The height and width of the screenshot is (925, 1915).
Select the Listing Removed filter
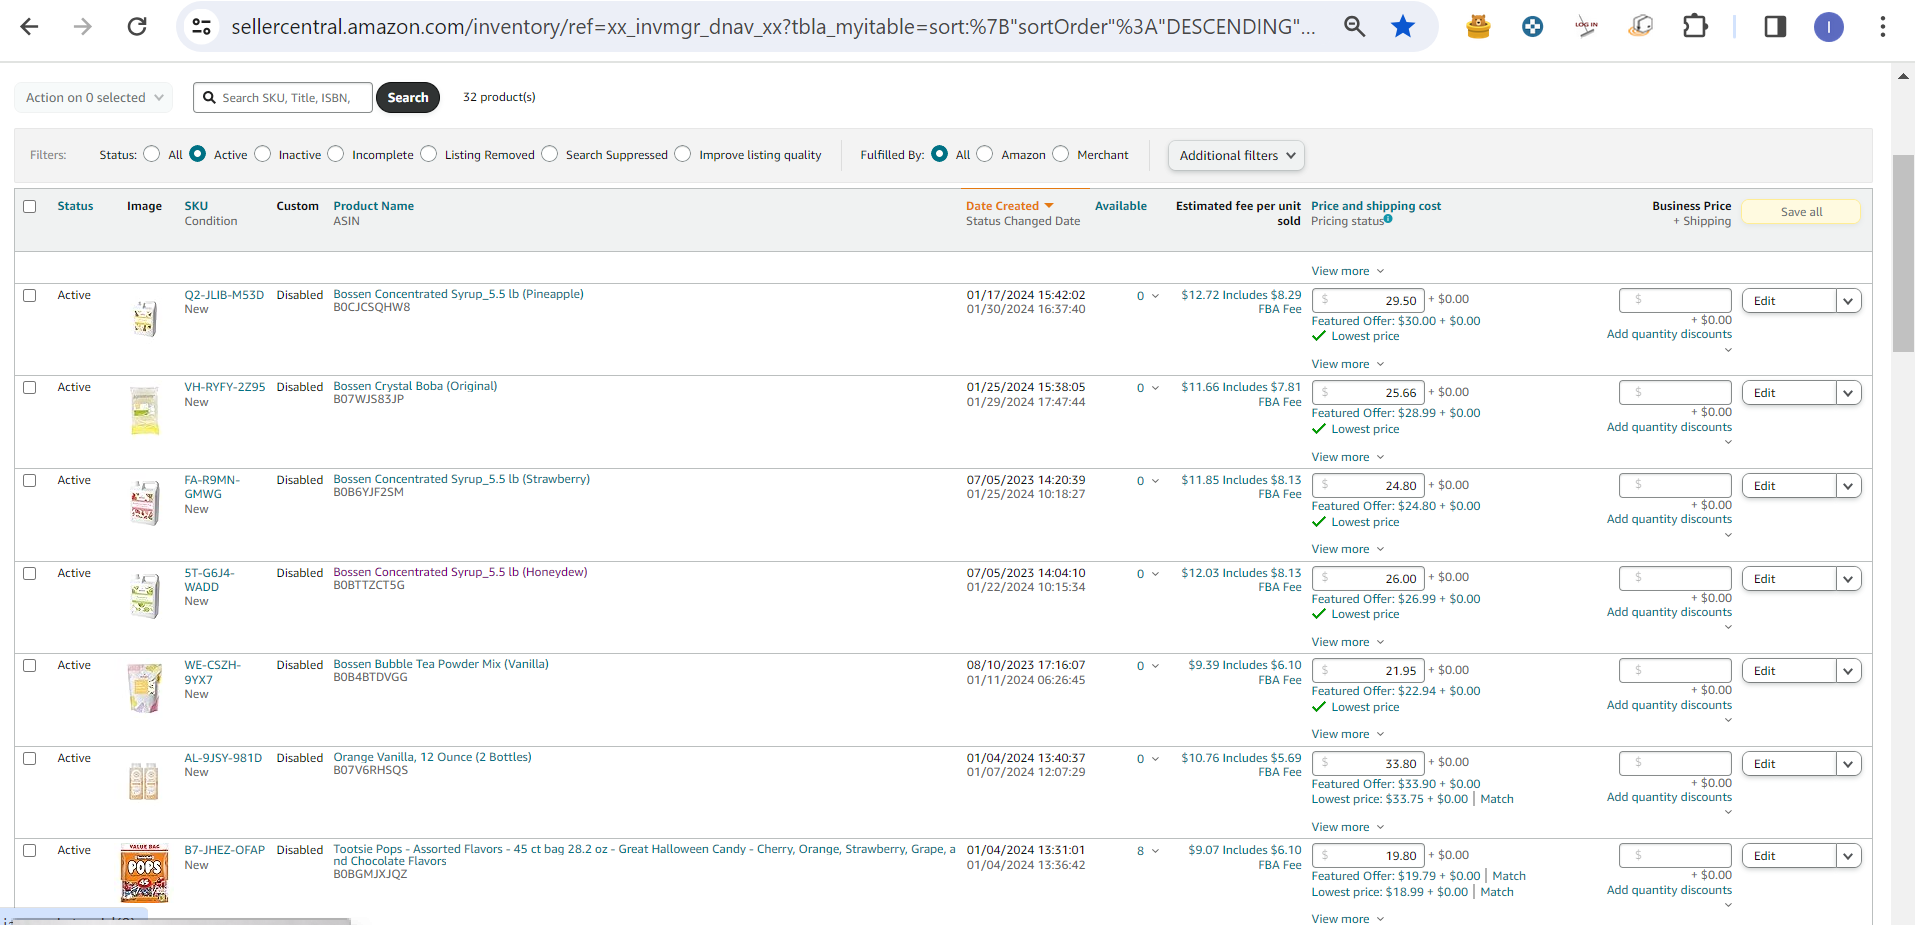tap(429, 154)
